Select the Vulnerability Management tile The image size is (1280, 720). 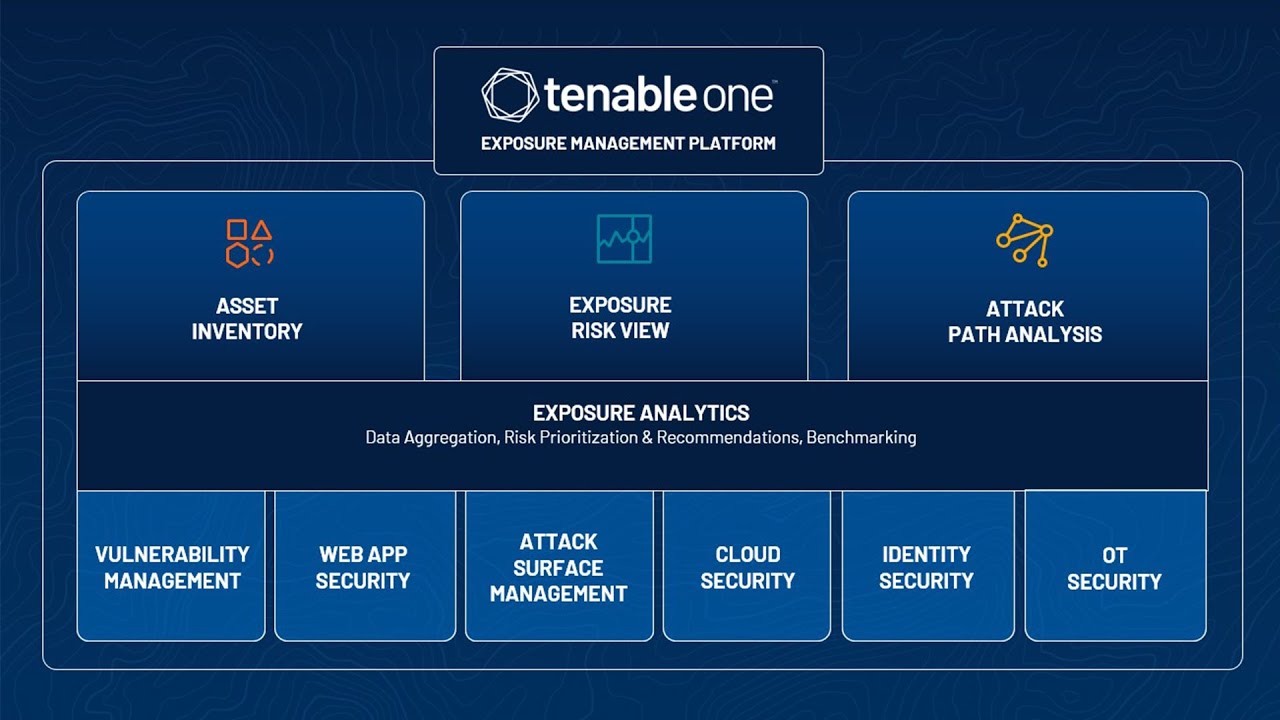(171, 566)
